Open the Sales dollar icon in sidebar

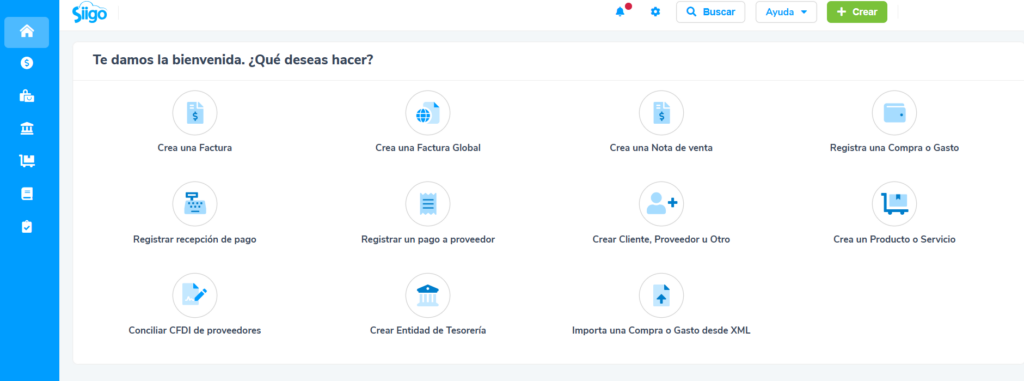pyautogui.click(x=27, y=63)
